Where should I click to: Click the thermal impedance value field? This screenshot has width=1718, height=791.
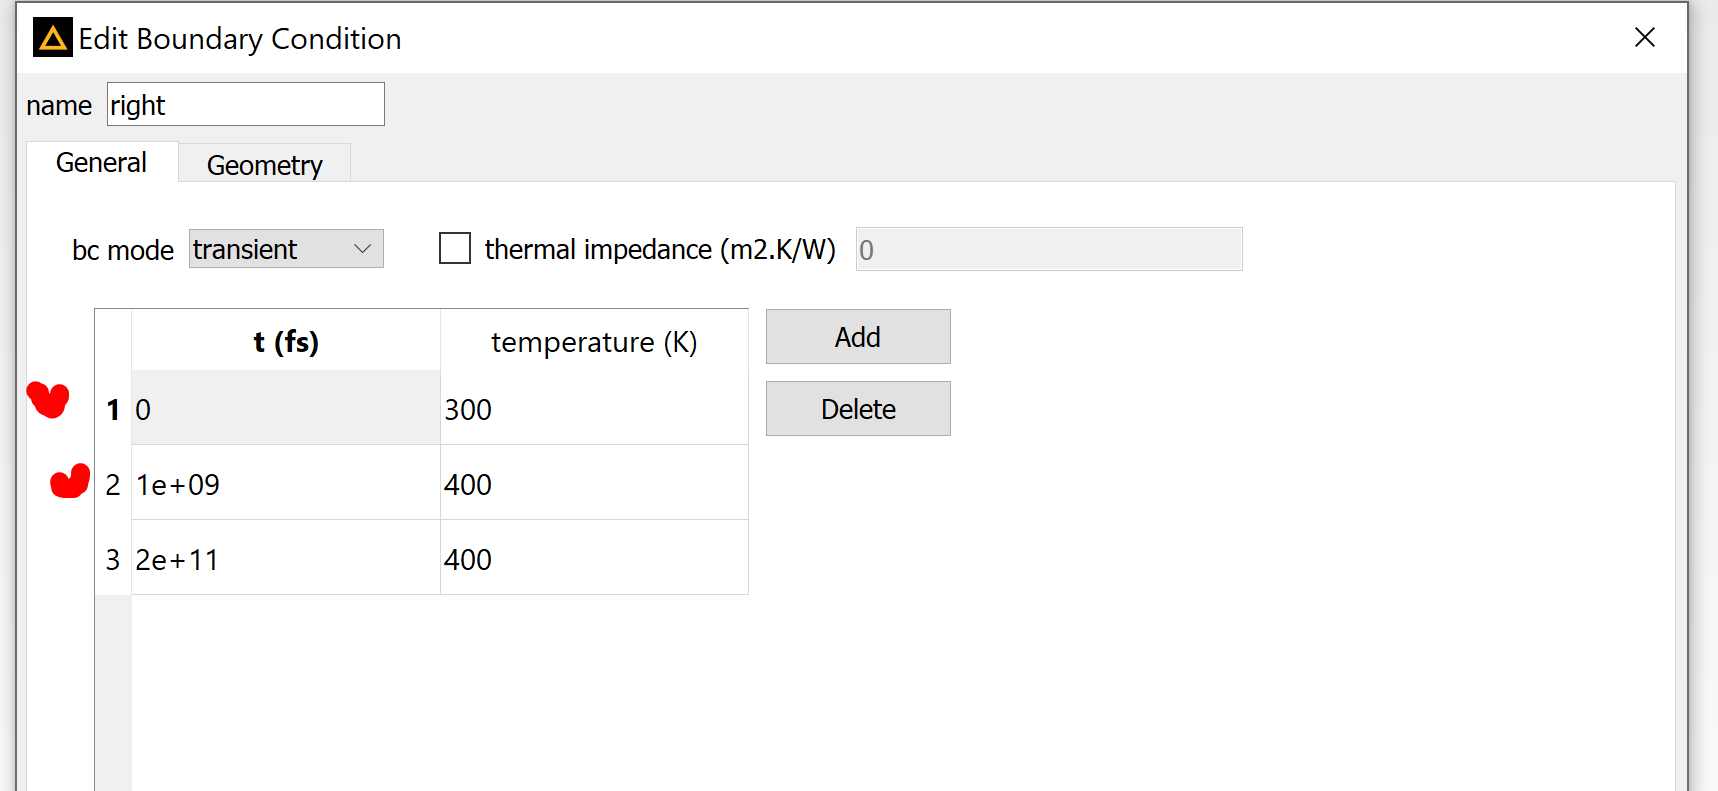pyautogui.click(x=1049, y=249)
